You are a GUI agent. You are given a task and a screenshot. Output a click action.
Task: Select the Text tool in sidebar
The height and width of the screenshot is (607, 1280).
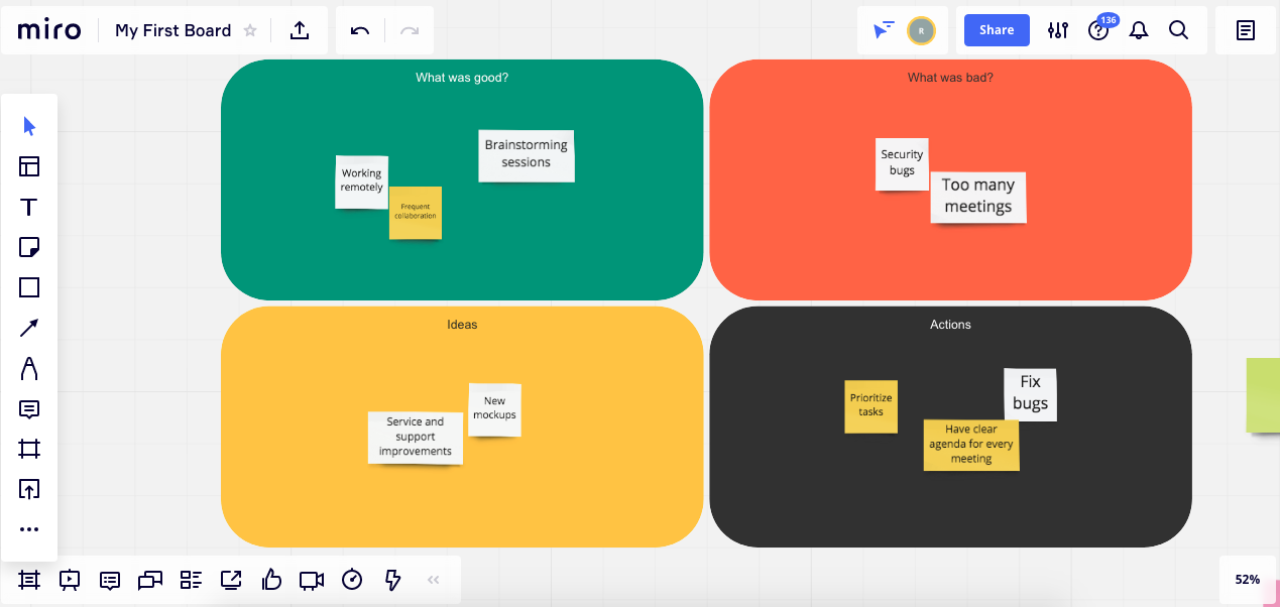[x=29, y=207]
